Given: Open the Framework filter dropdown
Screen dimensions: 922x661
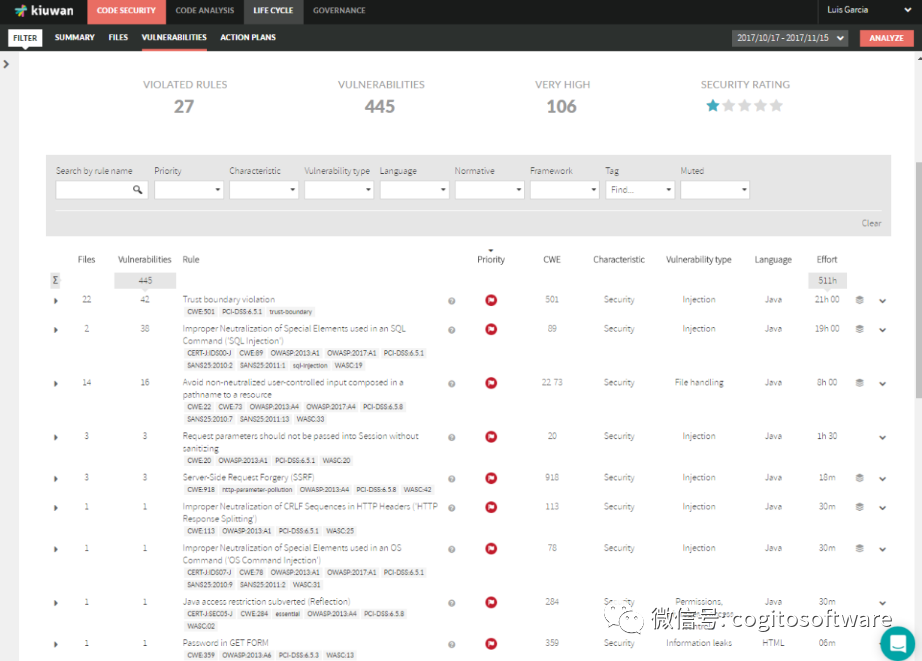Looking at the screenshot, I should pyautogui.click(x=564, y=189).
